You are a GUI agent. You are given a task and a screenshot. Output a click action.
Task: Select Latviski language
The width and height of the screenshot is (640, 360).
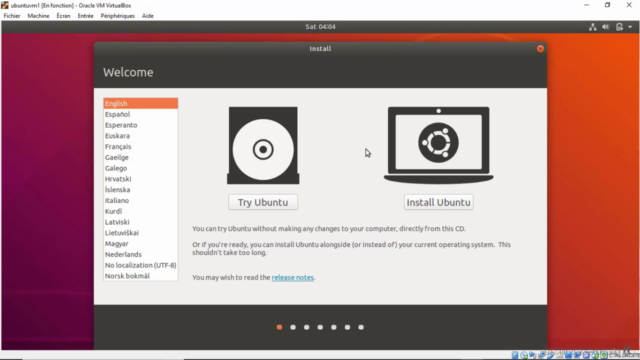[x=140, y=222]
